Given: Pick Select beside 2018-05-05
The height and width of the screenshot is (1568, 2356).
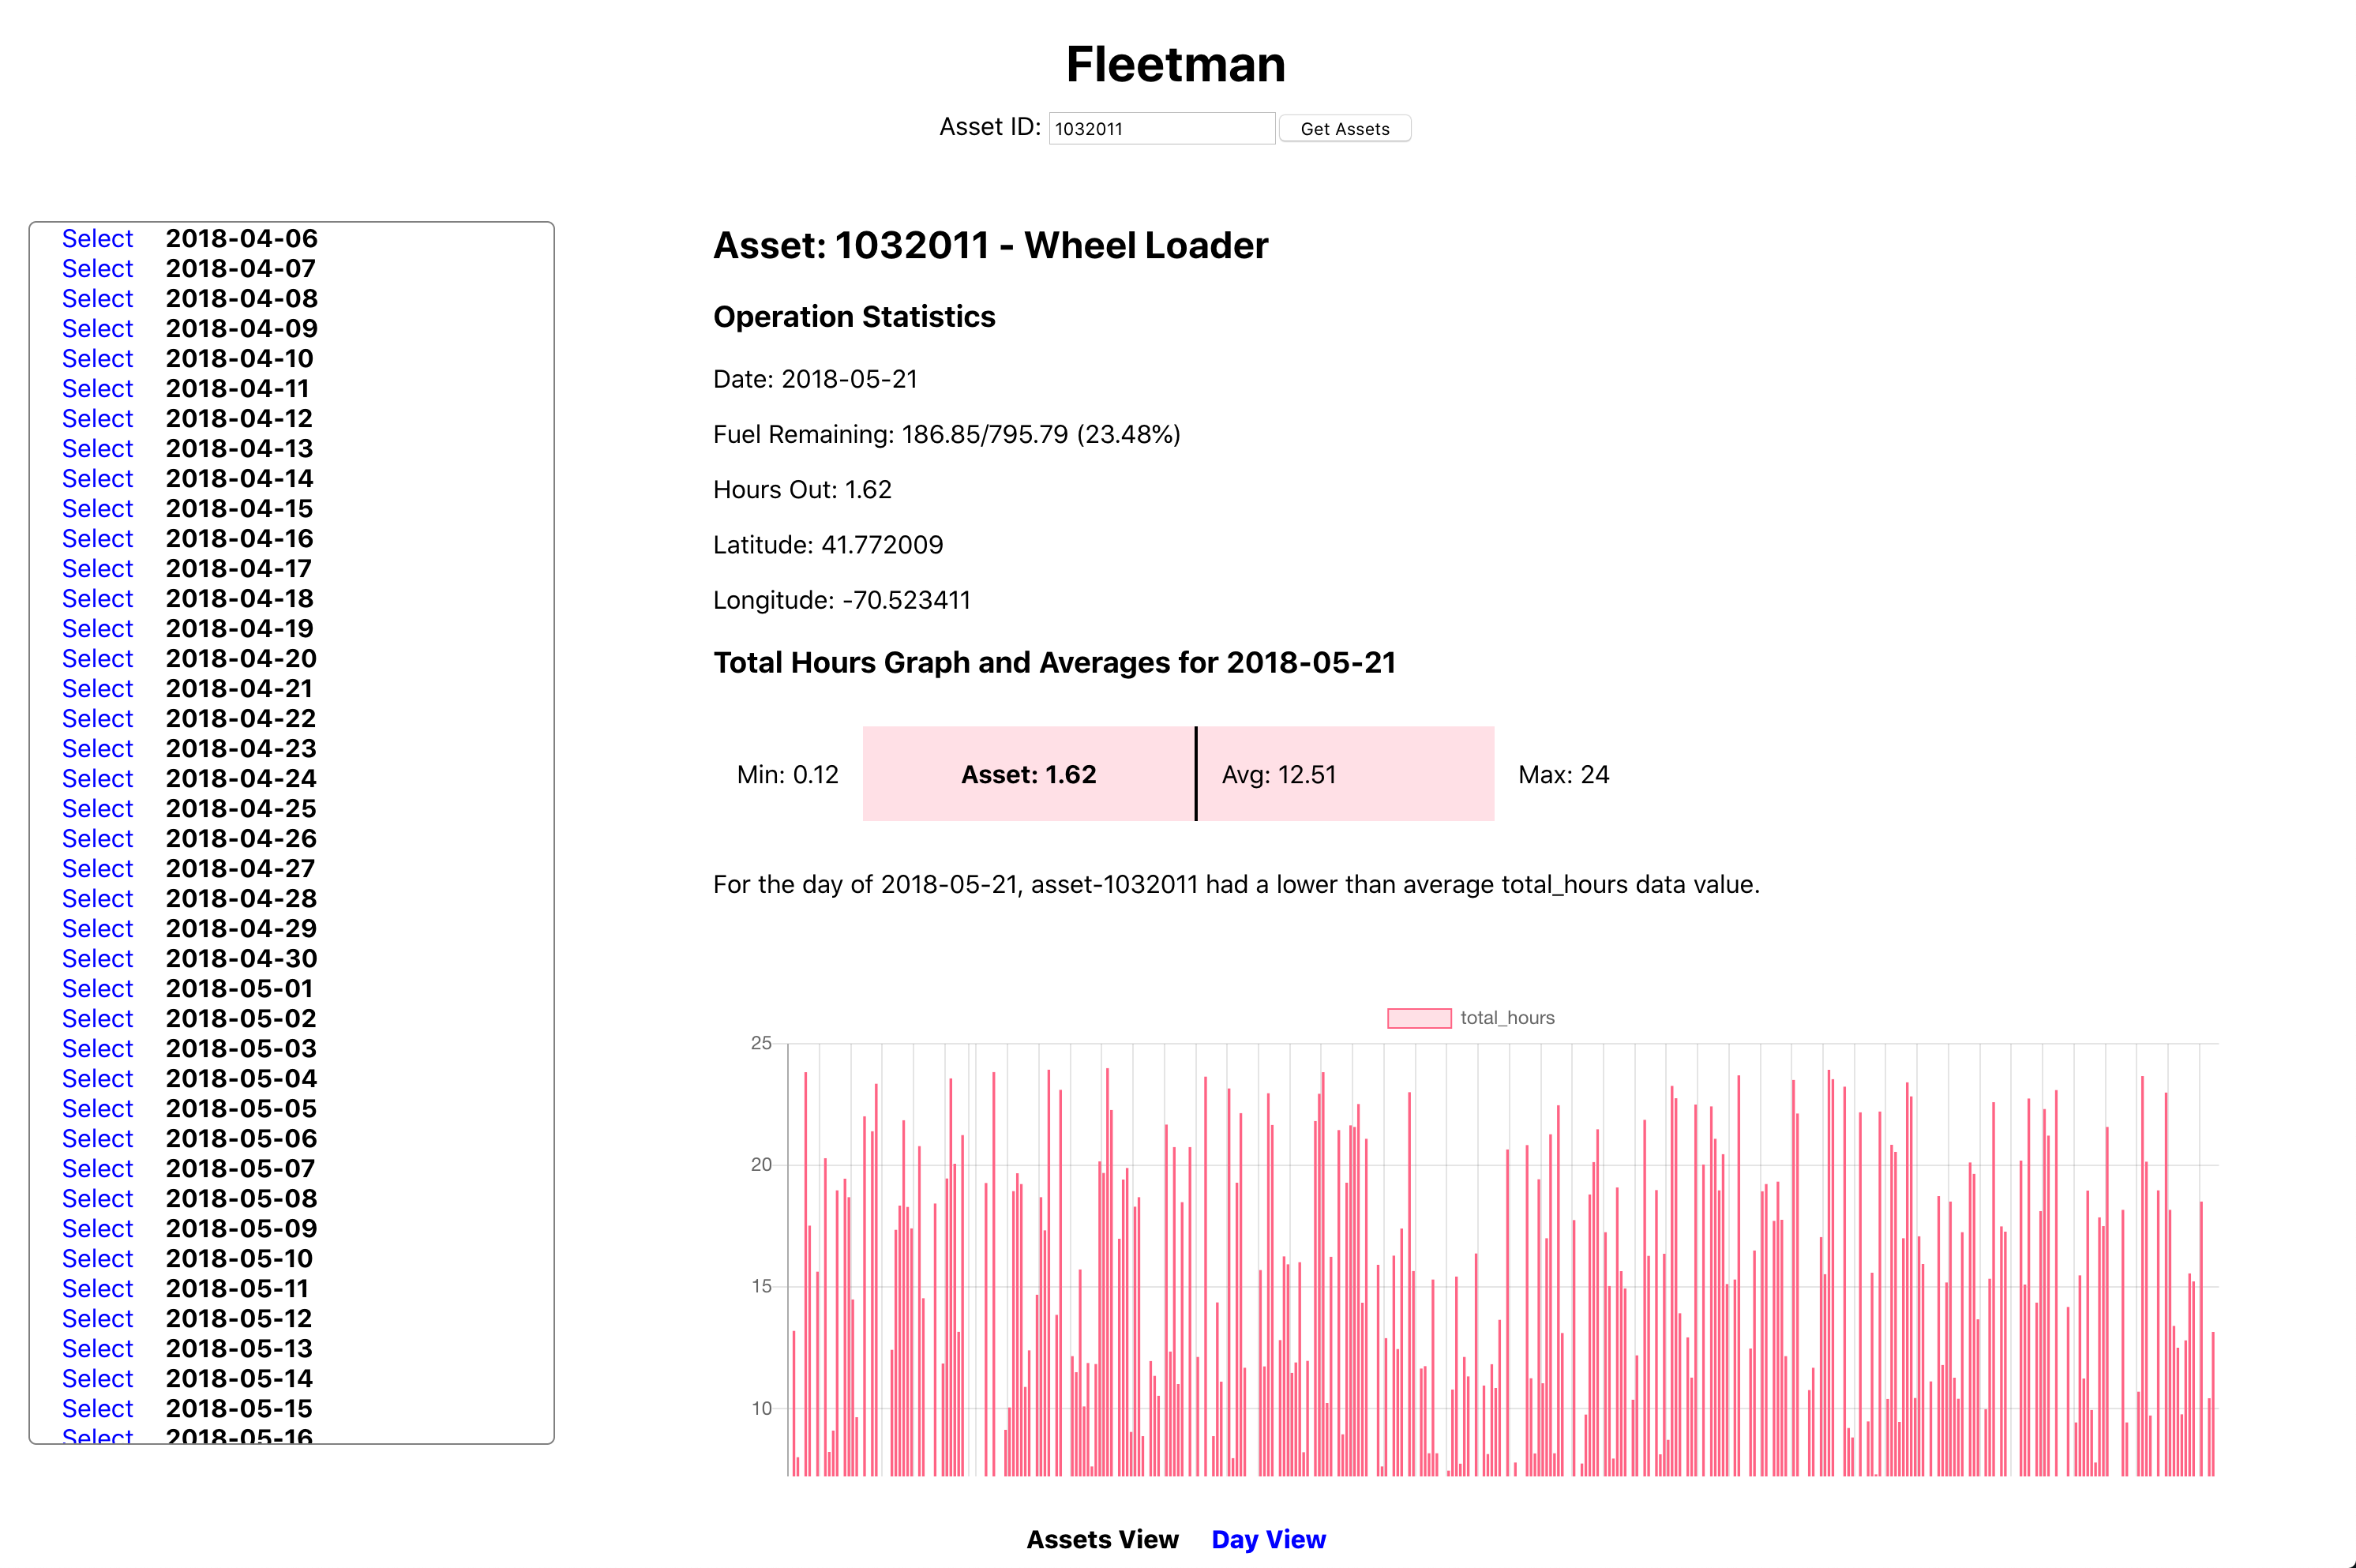Looking at the screenshot, I should coord(97,1108).
